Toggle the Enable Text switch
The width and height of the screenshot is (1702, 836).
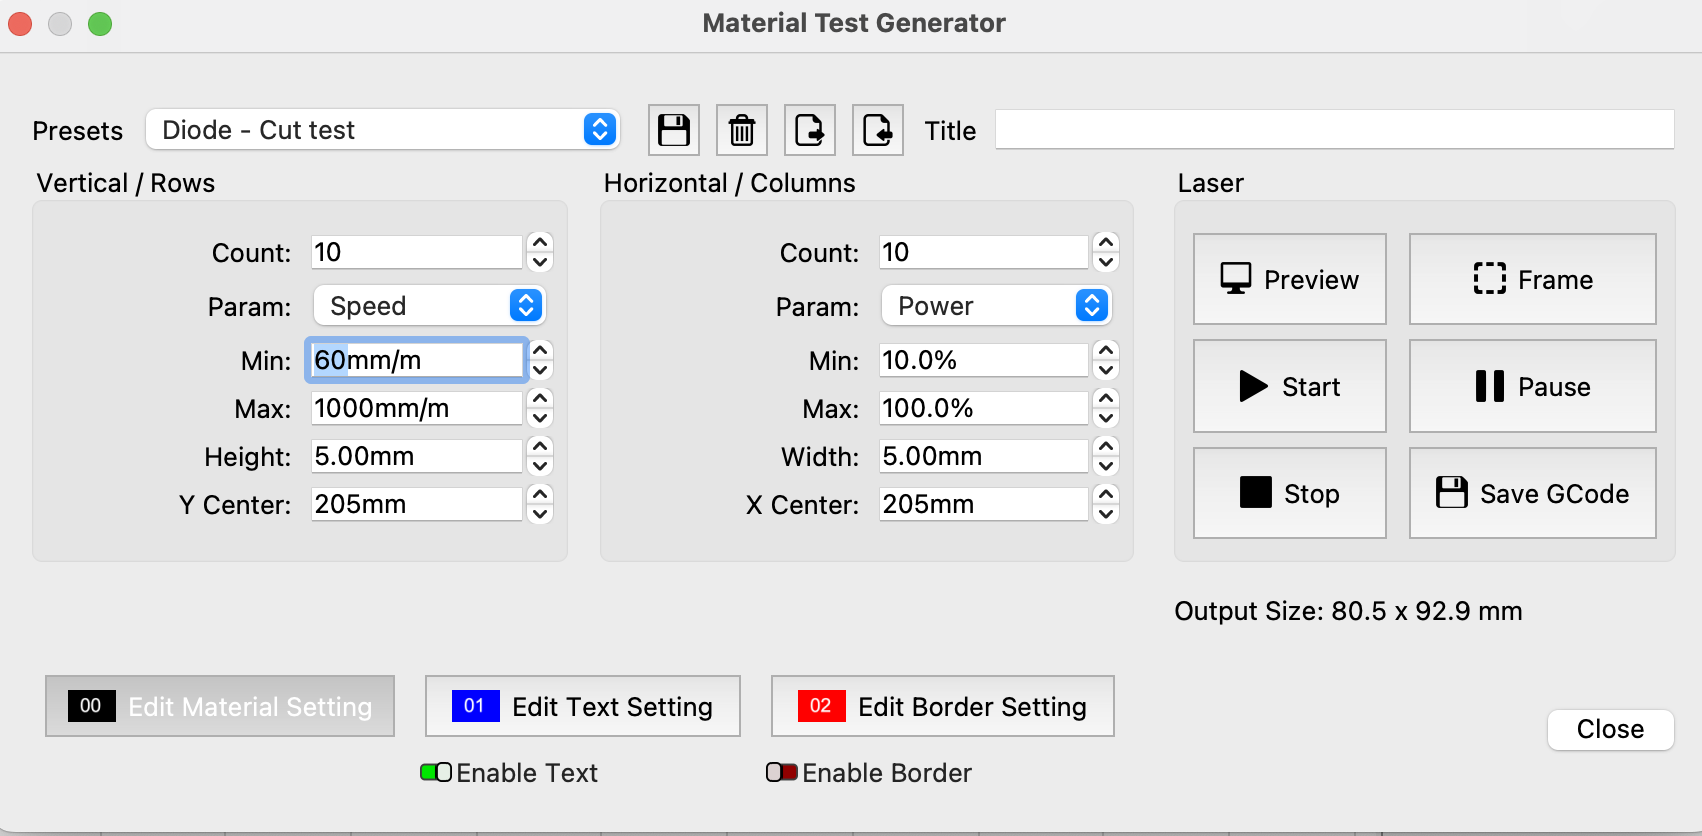(436, 772)
